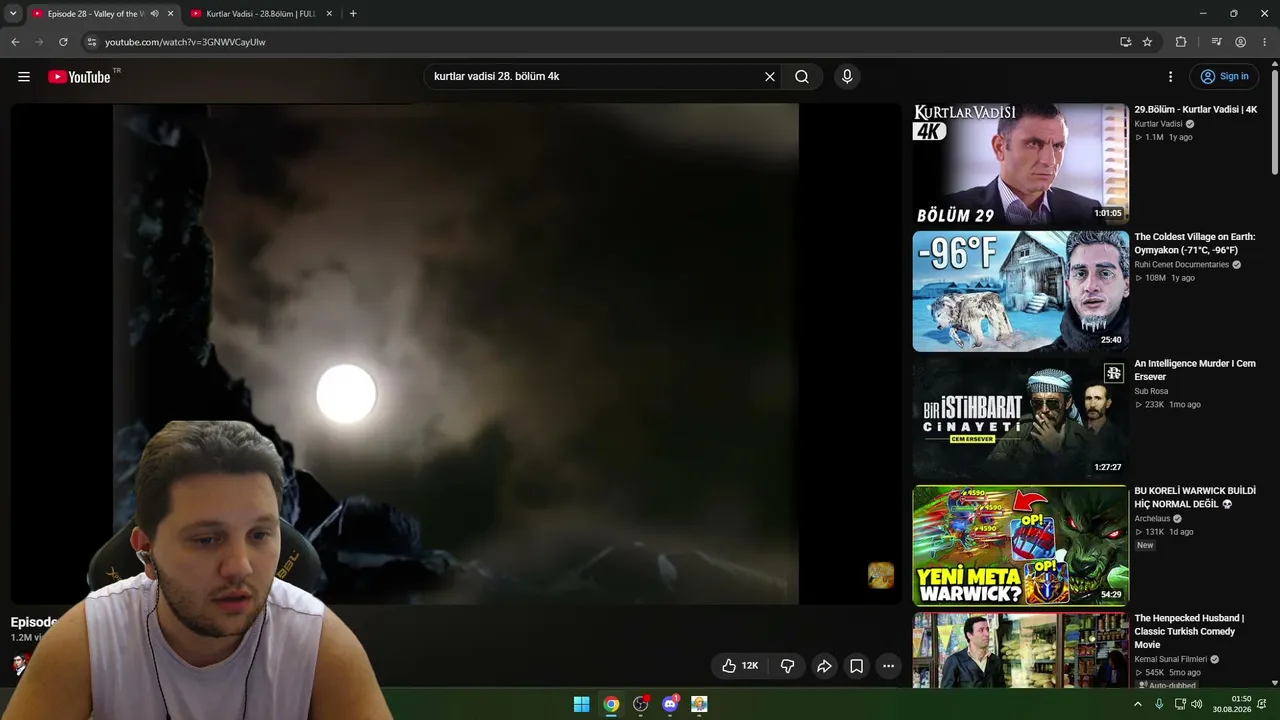Open the tab search dropdown arrow

pyautogui.click(x=13, y=14)
